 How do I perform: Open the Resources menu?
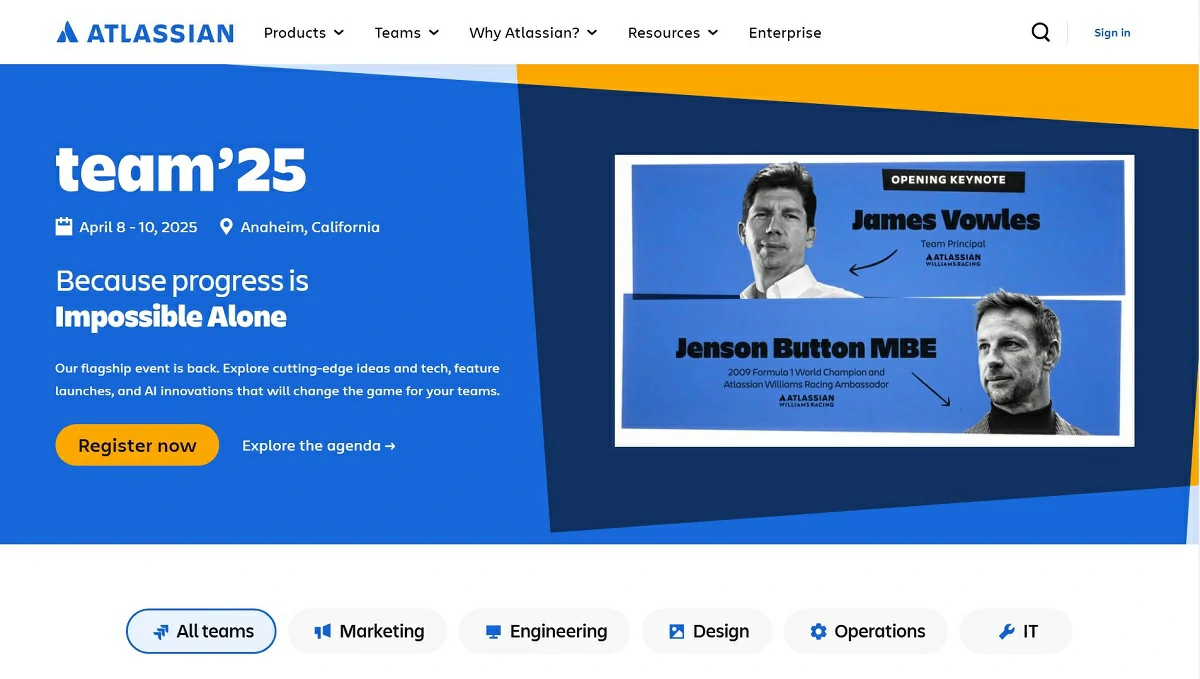(x=673, y=33)
